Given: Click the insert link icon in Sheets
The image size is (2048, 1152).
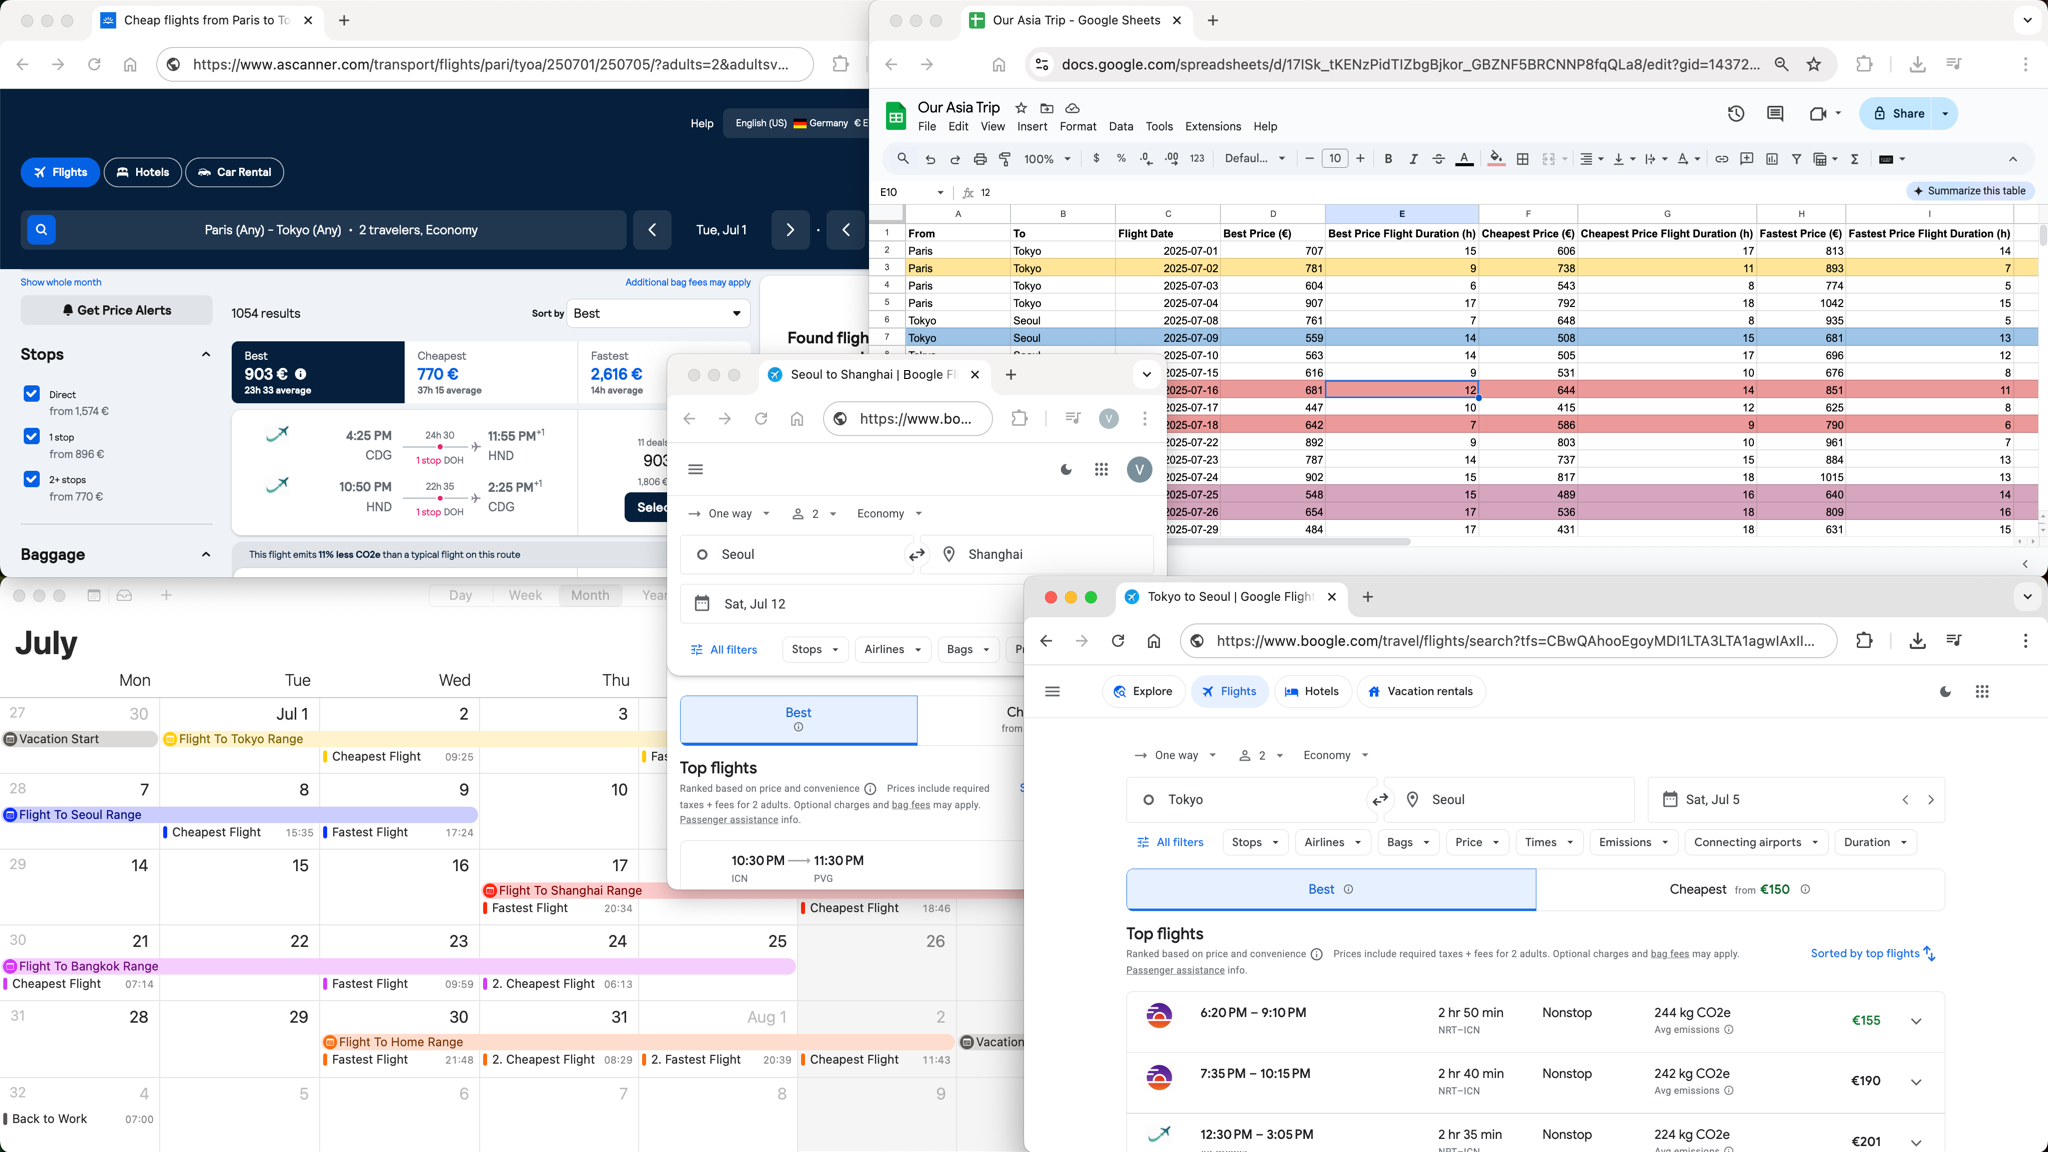Looking at the screenshot, I should pos(1721,159).
